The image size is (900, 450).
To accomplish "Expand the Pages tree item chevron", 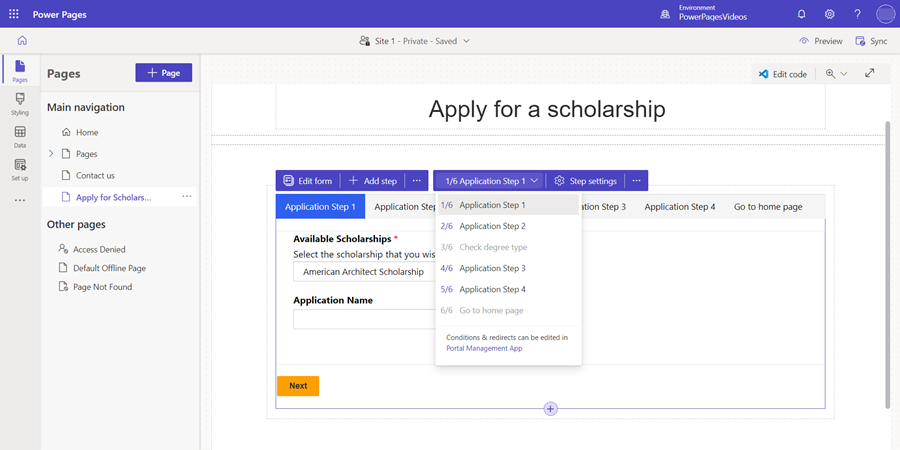I will 52,154.
